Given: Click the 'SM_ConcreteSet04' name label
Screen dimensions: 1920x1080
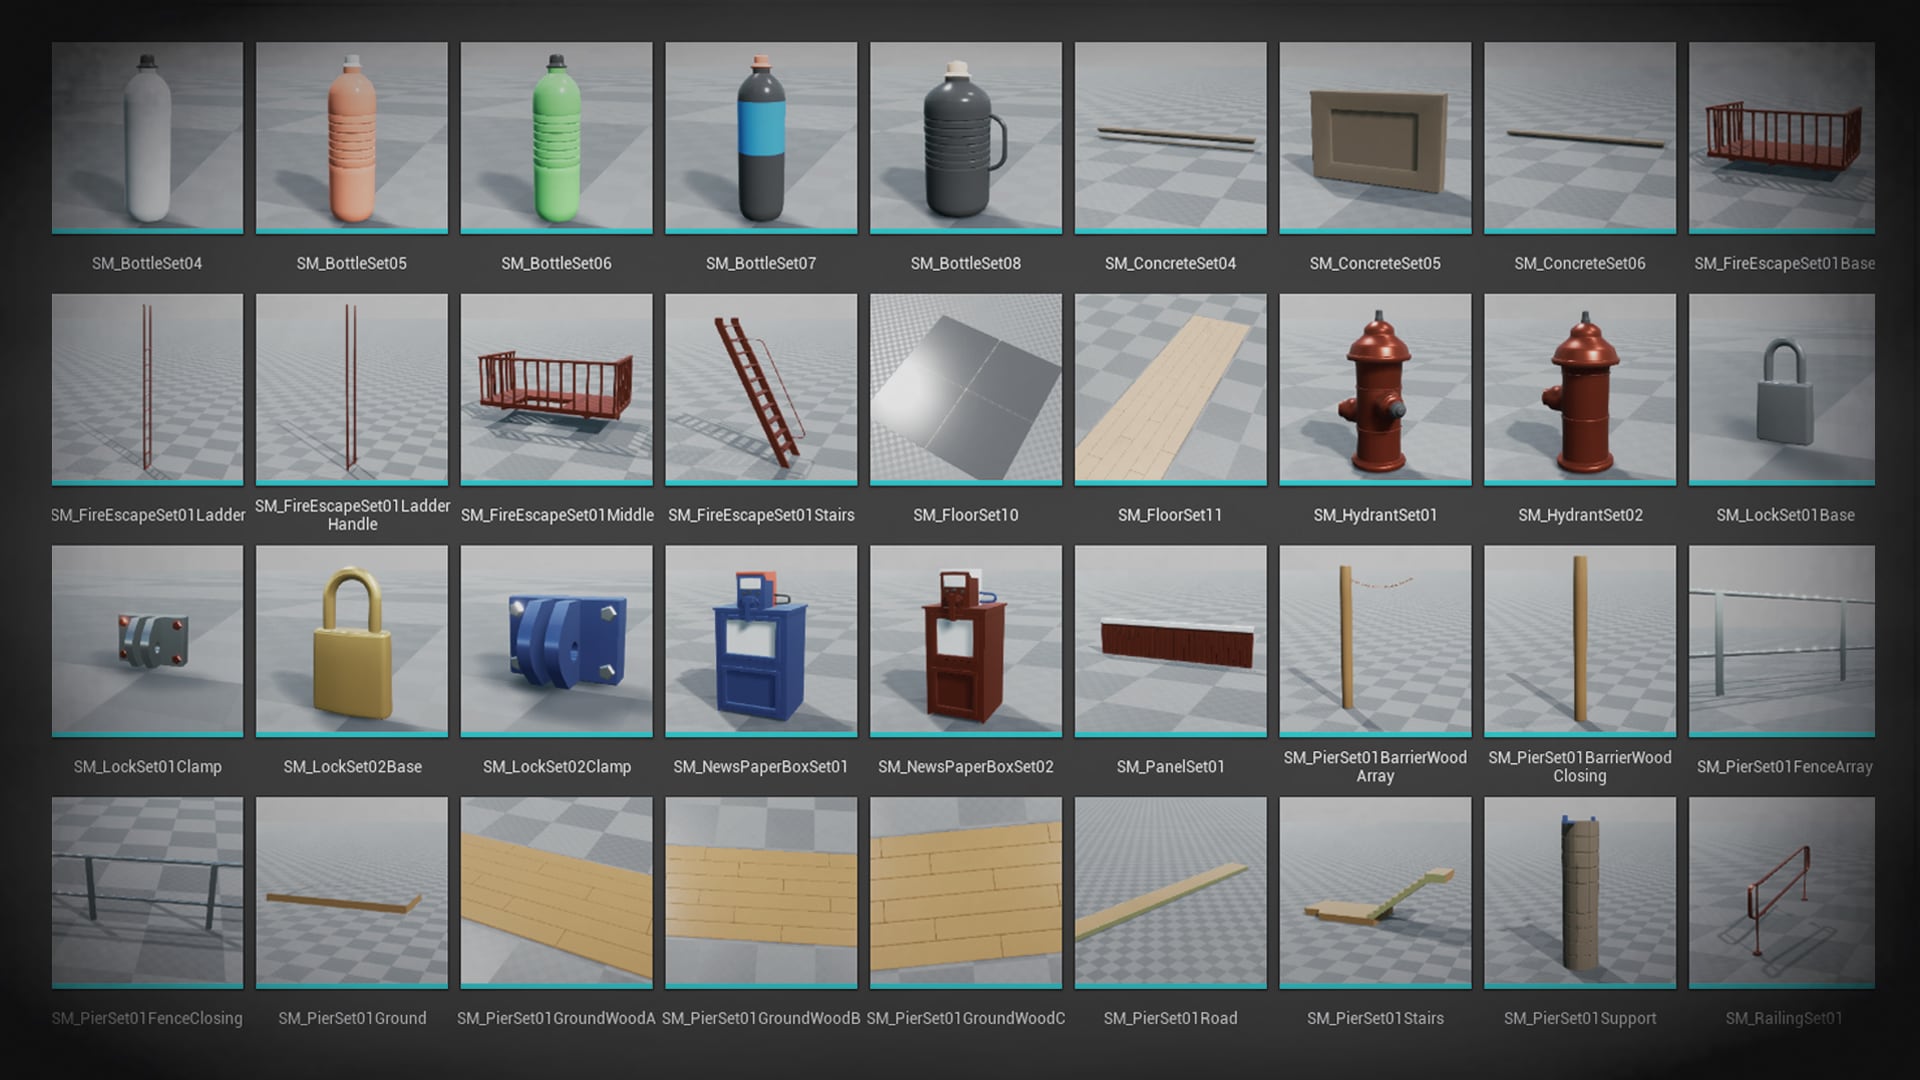Looking at the screenshot, I should pyautogui.click(x=1171, y=263).
